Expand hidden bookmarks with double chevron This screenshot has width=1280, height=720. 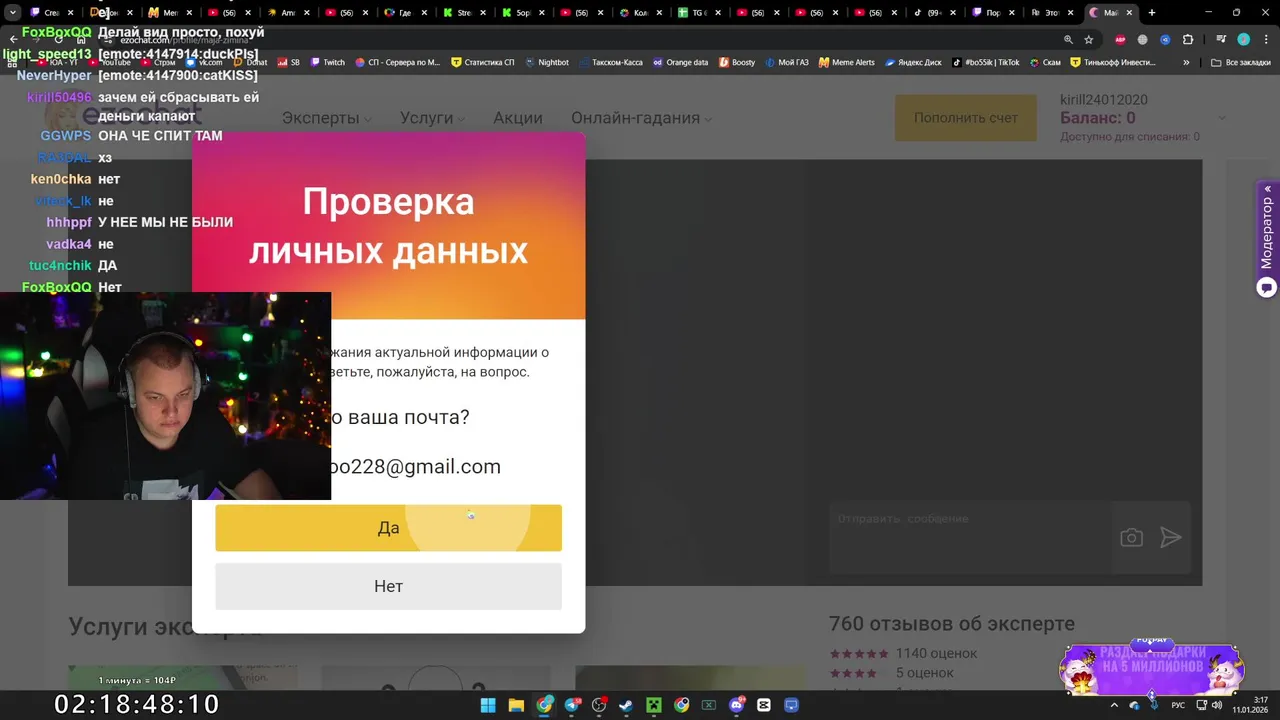(x=1186, y=62)
